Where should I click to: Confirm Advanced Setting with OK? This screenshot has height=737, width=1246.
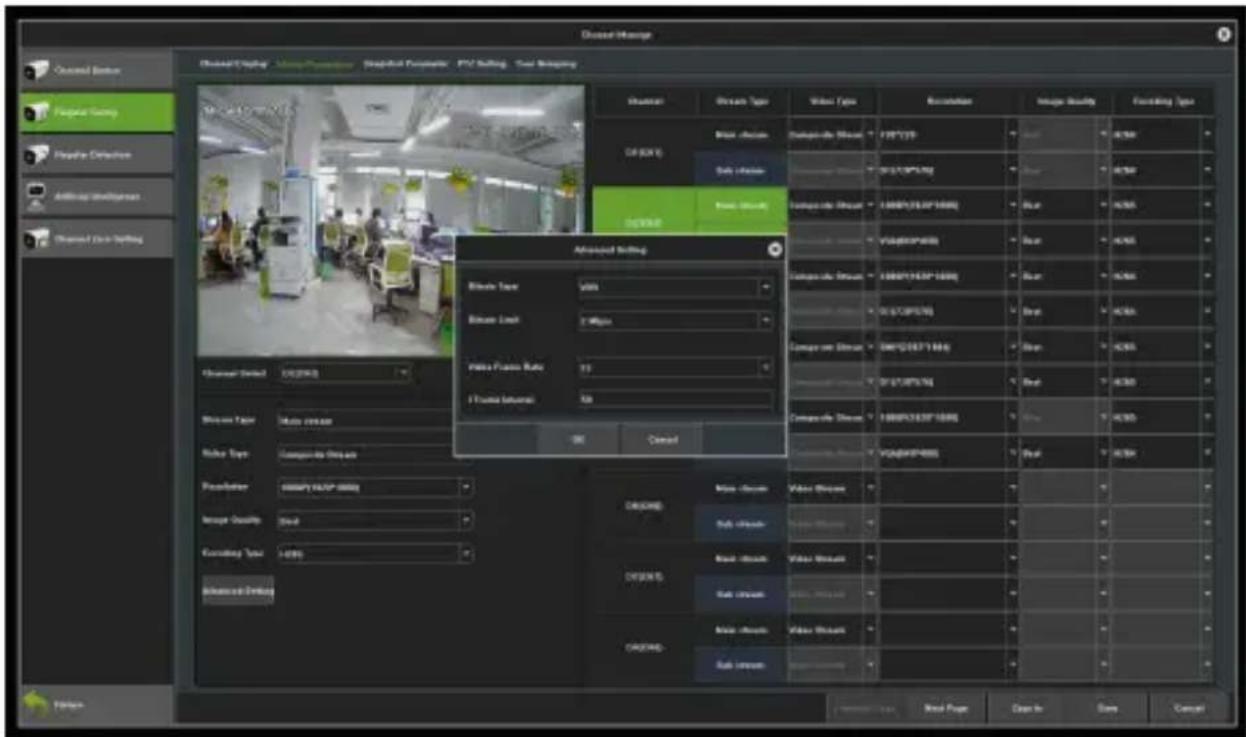578,439
